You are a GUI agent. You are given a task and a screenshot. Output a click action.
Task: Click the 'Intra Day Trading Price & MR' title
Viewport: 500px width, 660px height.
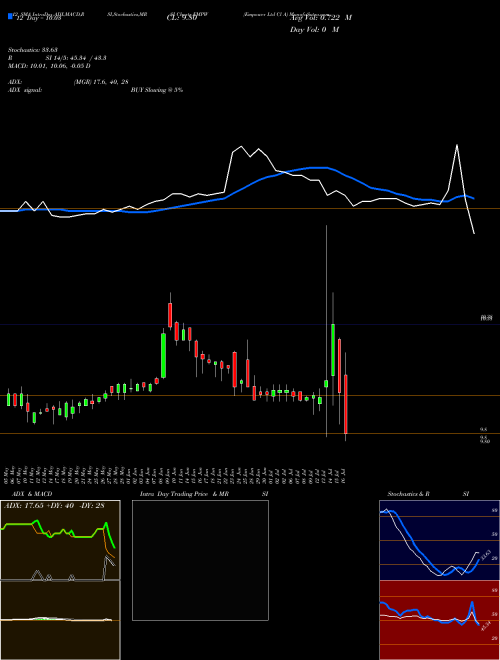click(x=184, y=494)
